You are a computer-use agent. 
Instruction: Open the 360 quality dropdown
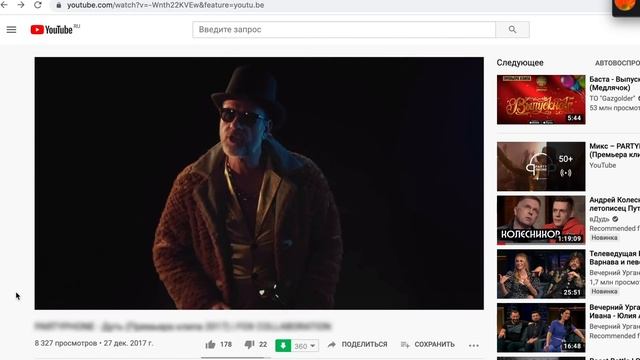pos(305,346)
